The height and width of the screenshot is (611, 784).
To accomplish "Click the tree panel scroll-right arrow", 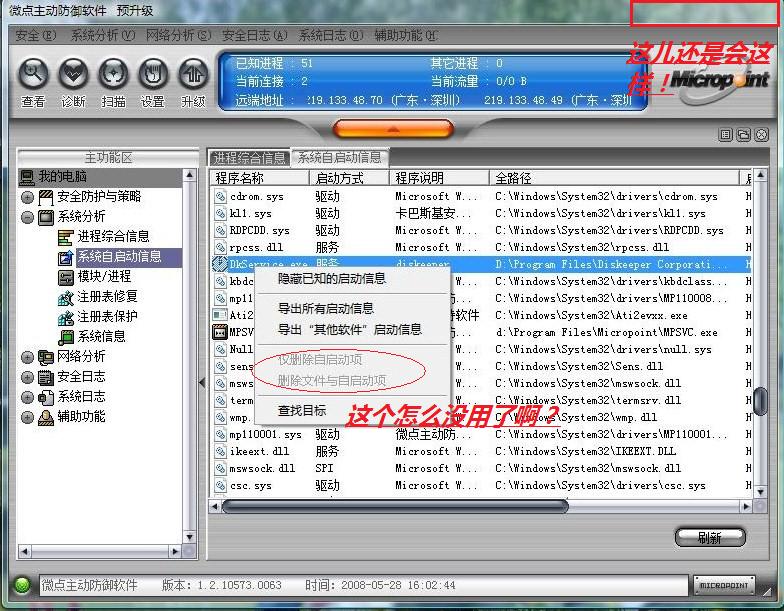I will click(175, 552).
